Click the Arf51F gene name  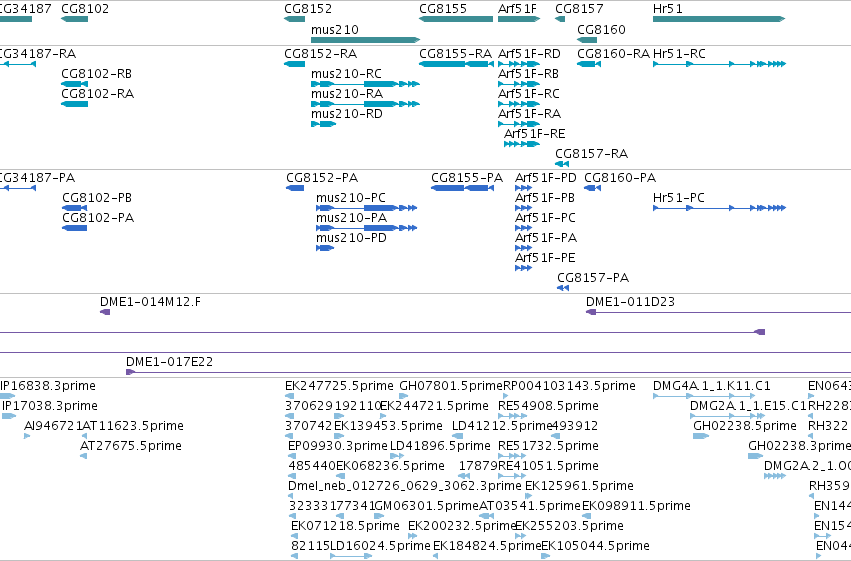point(517,9)
